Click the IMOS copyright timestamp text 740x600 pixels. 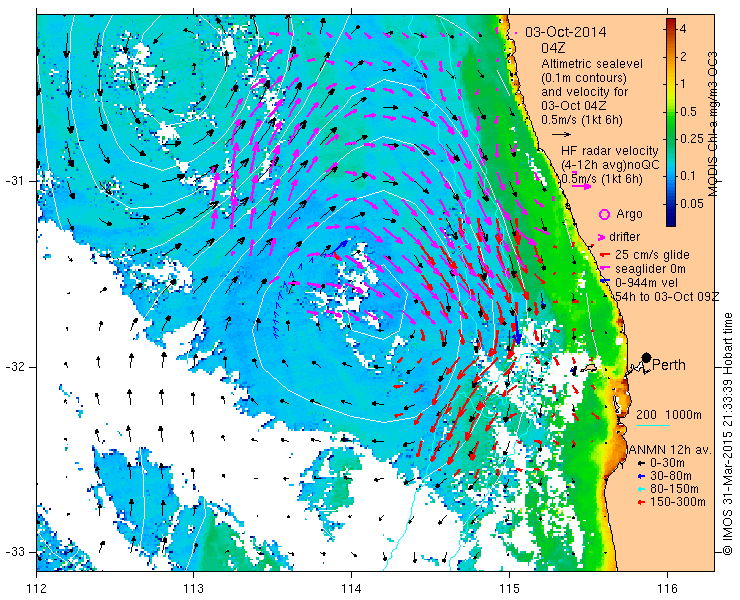coord(728,433)
